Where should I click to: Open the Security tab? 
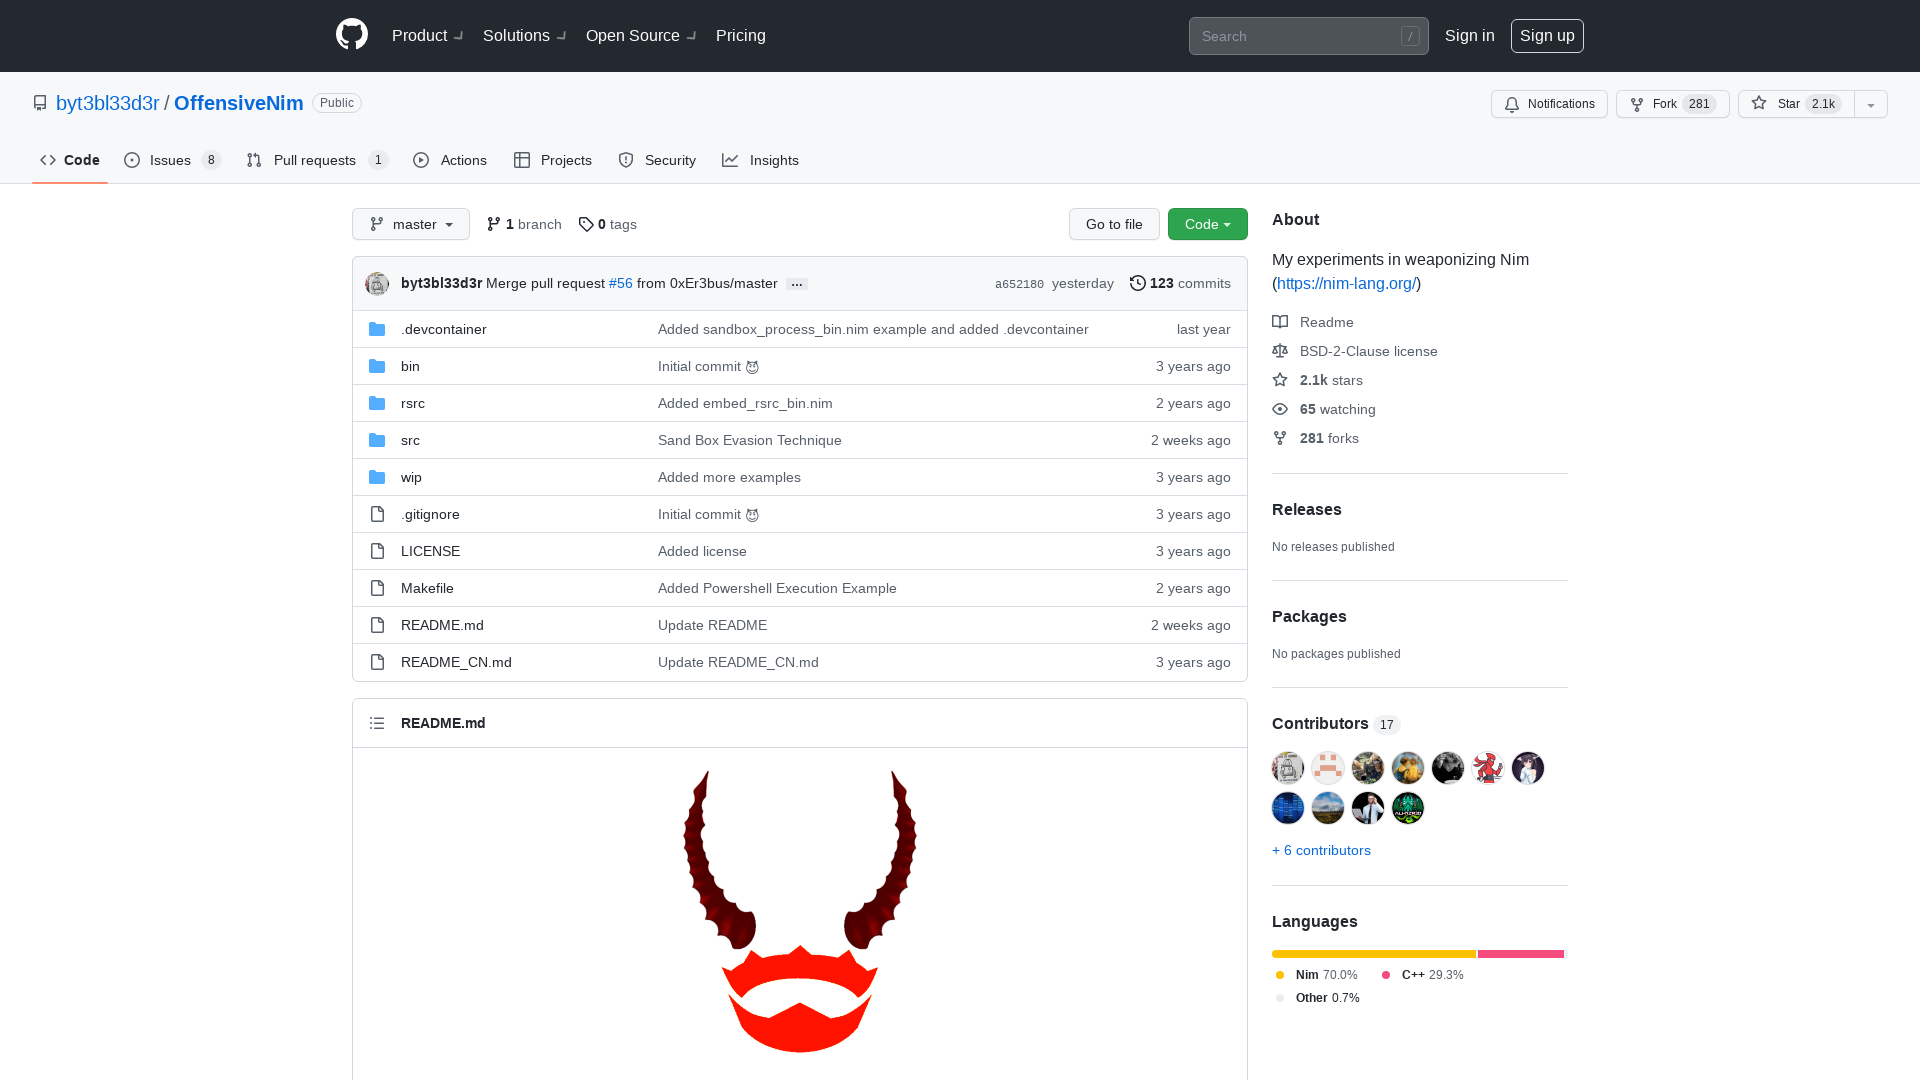click(657, 160)
